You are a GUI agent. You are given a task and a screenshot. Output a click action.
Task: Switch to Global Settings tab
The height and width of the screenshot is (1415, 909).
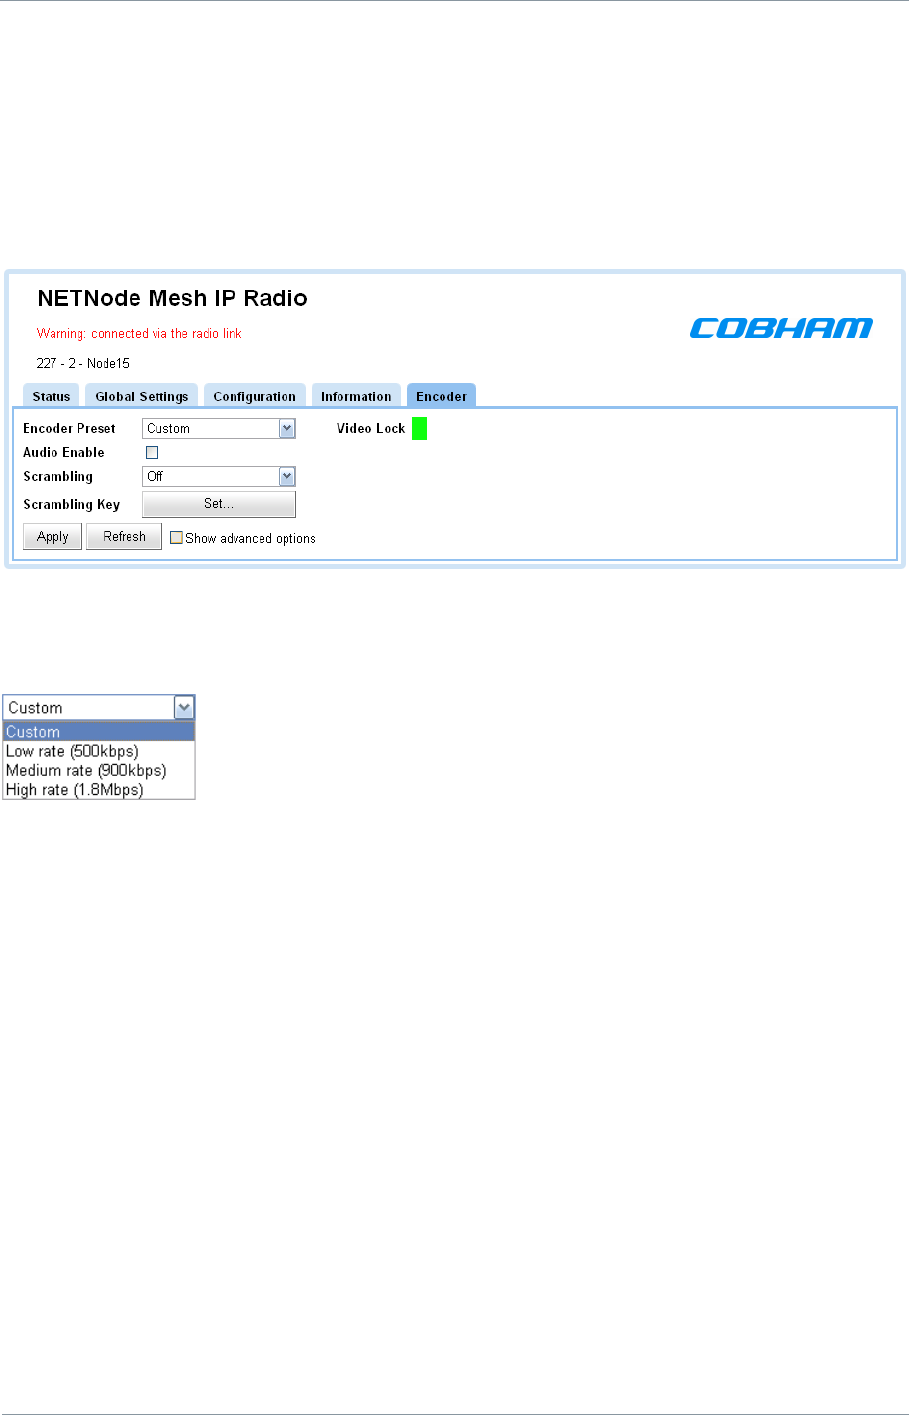pos(141,396)
